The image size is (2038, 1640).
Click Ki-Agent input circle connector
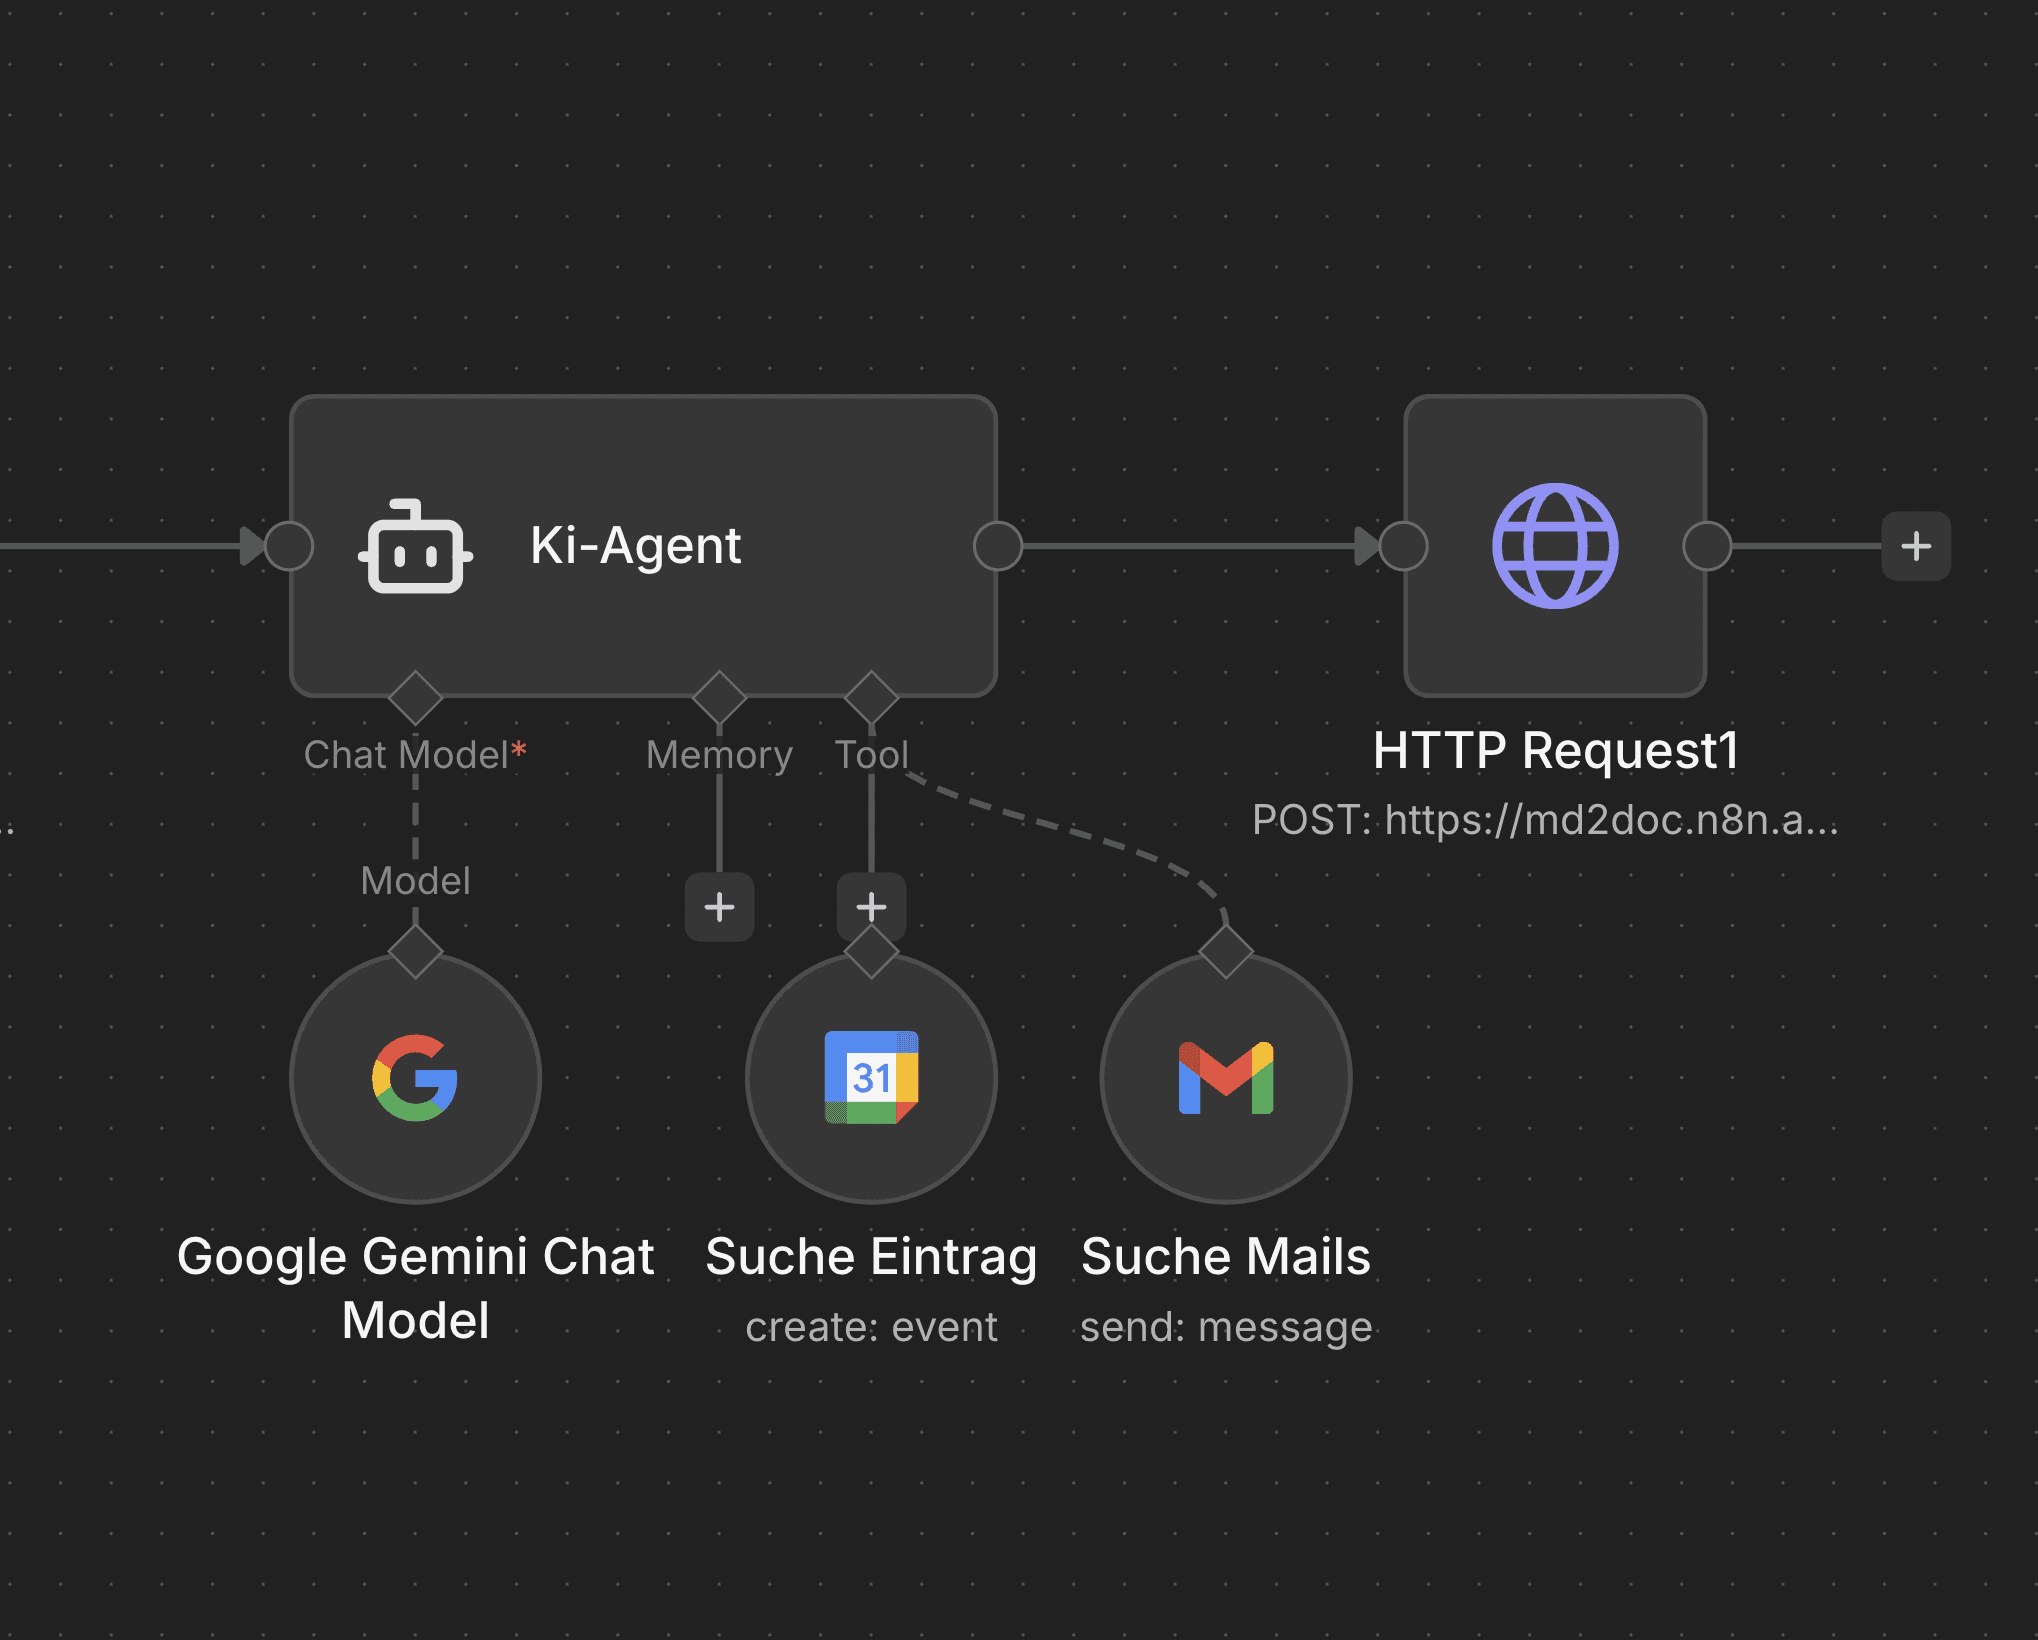(x=290, y=546)
